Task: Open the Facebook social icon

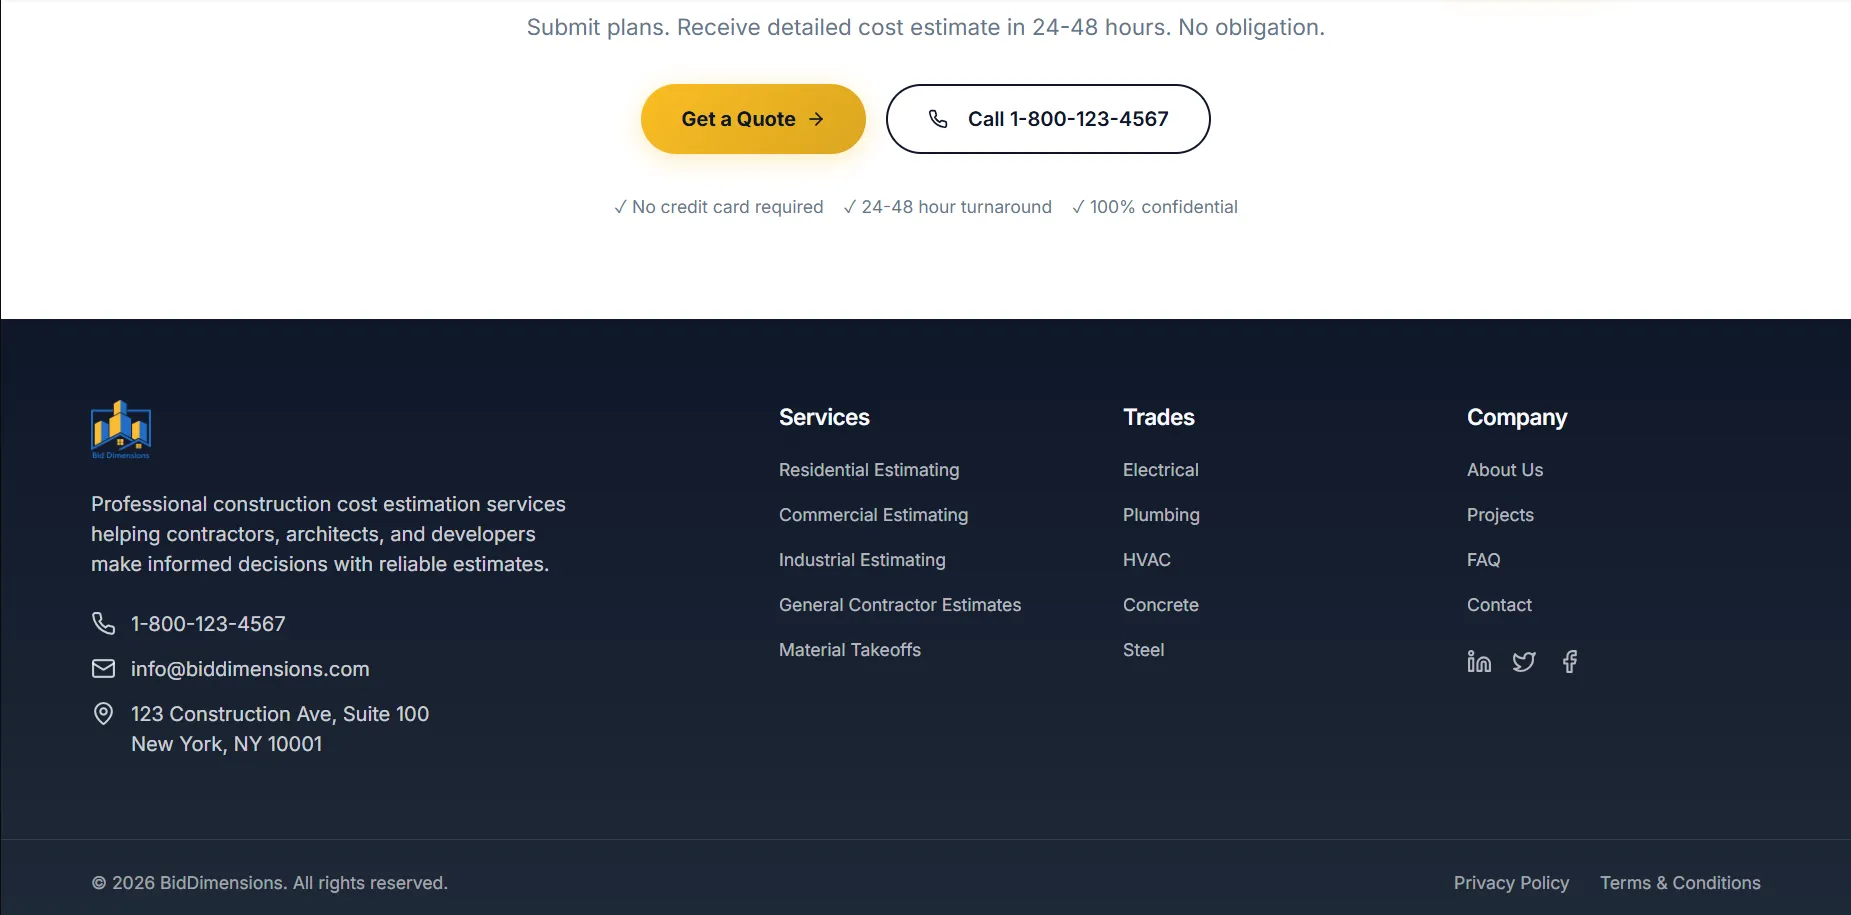Action: 1570,662
